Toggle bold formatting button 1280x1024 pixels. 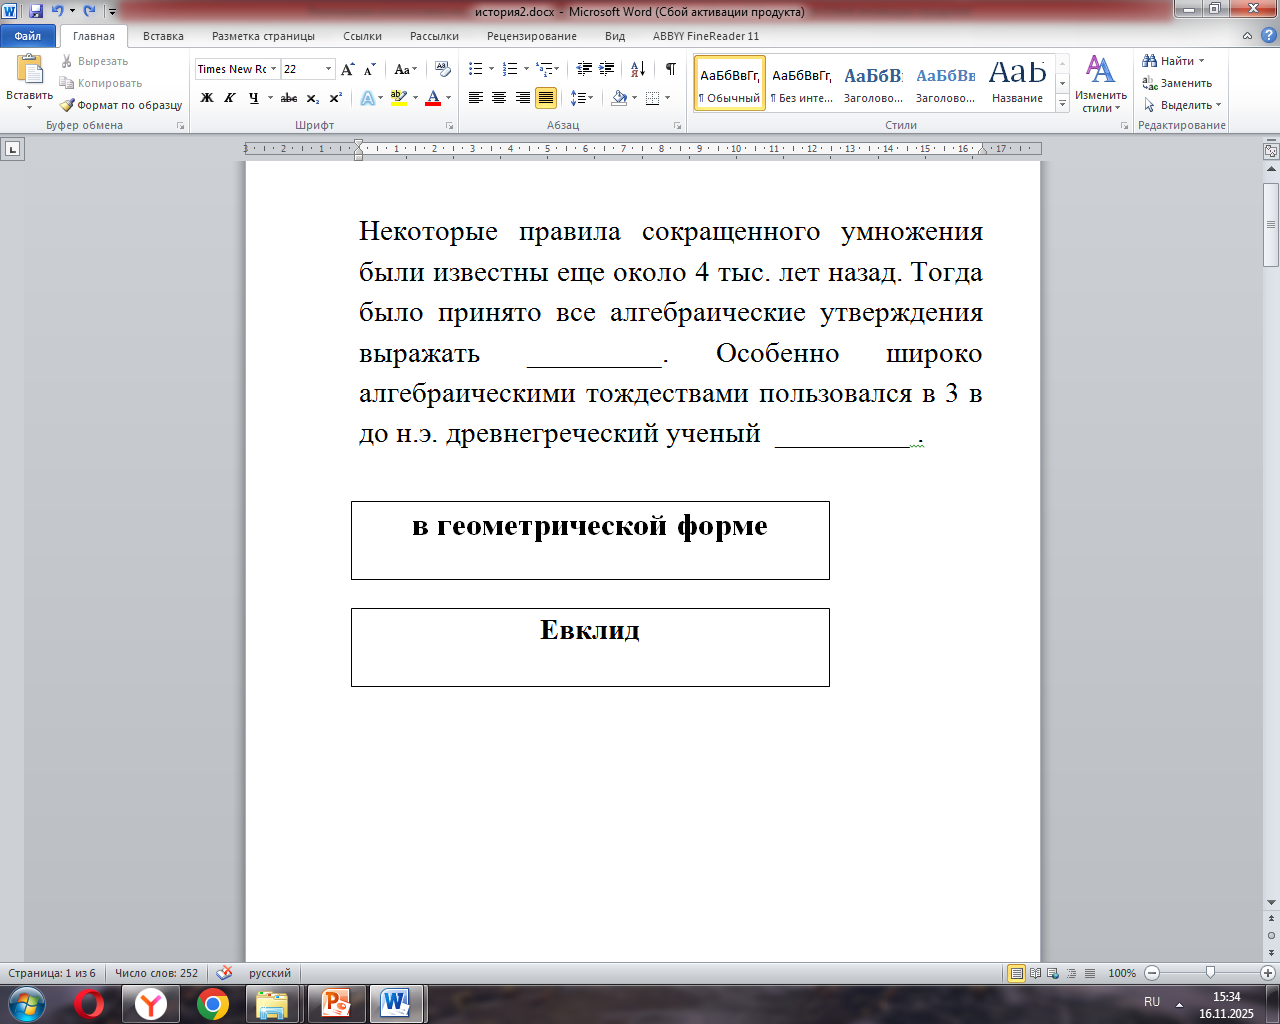pos(207,98)
